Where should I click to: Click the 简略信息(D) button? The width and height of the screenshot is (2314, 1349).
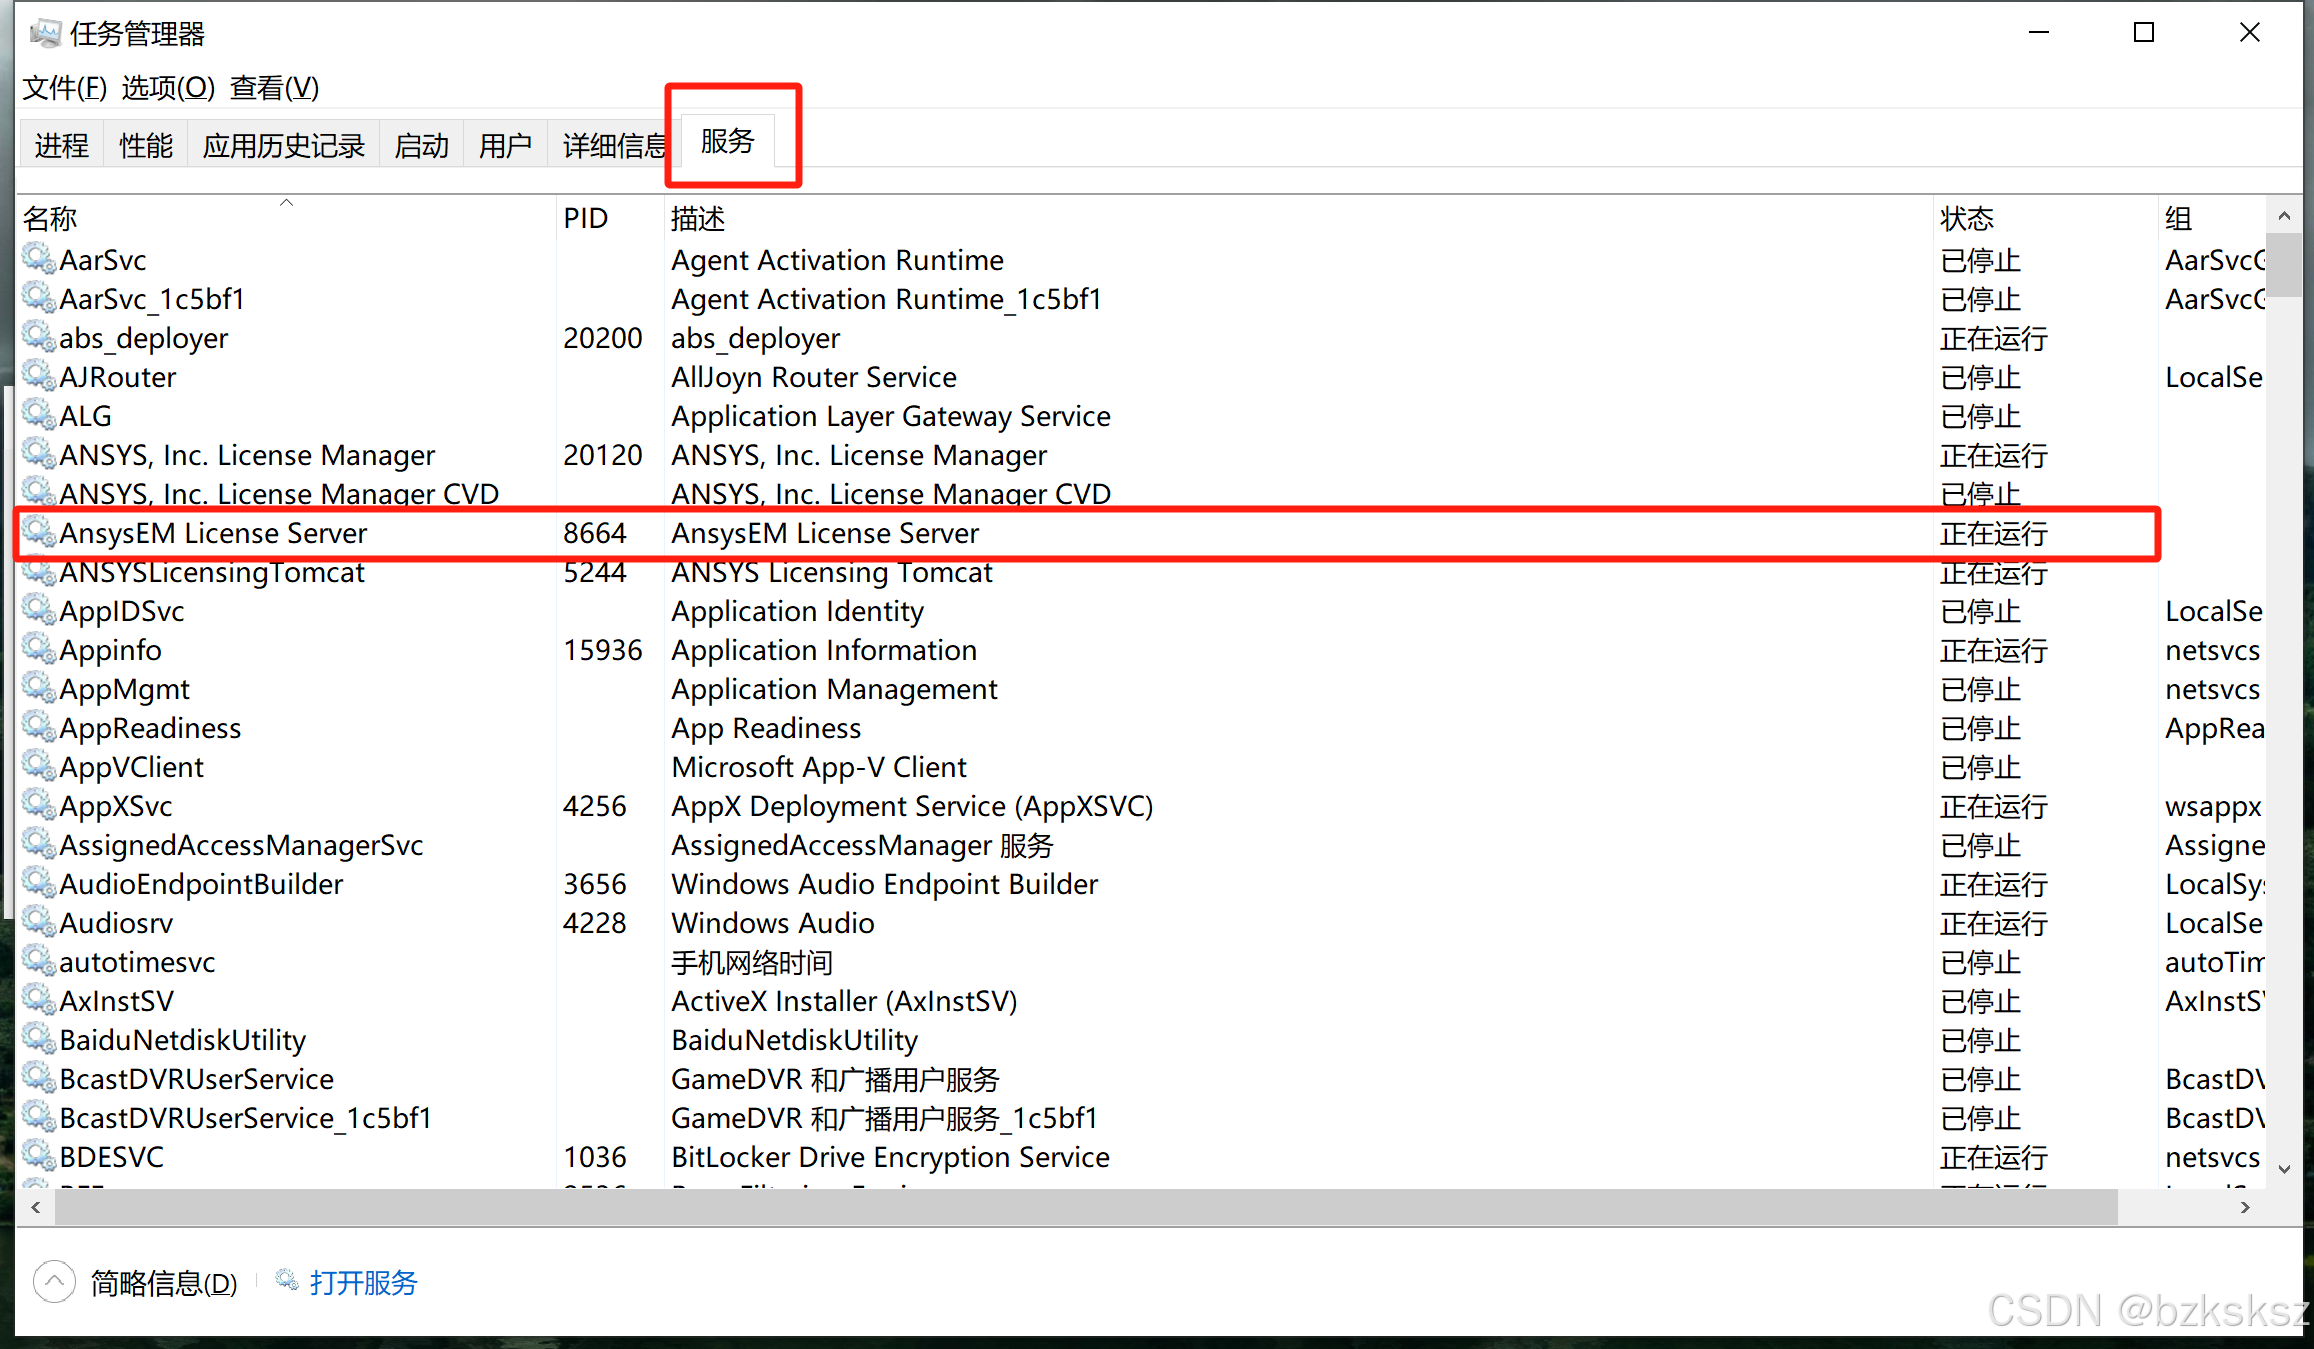click(x=164, y=1282)
